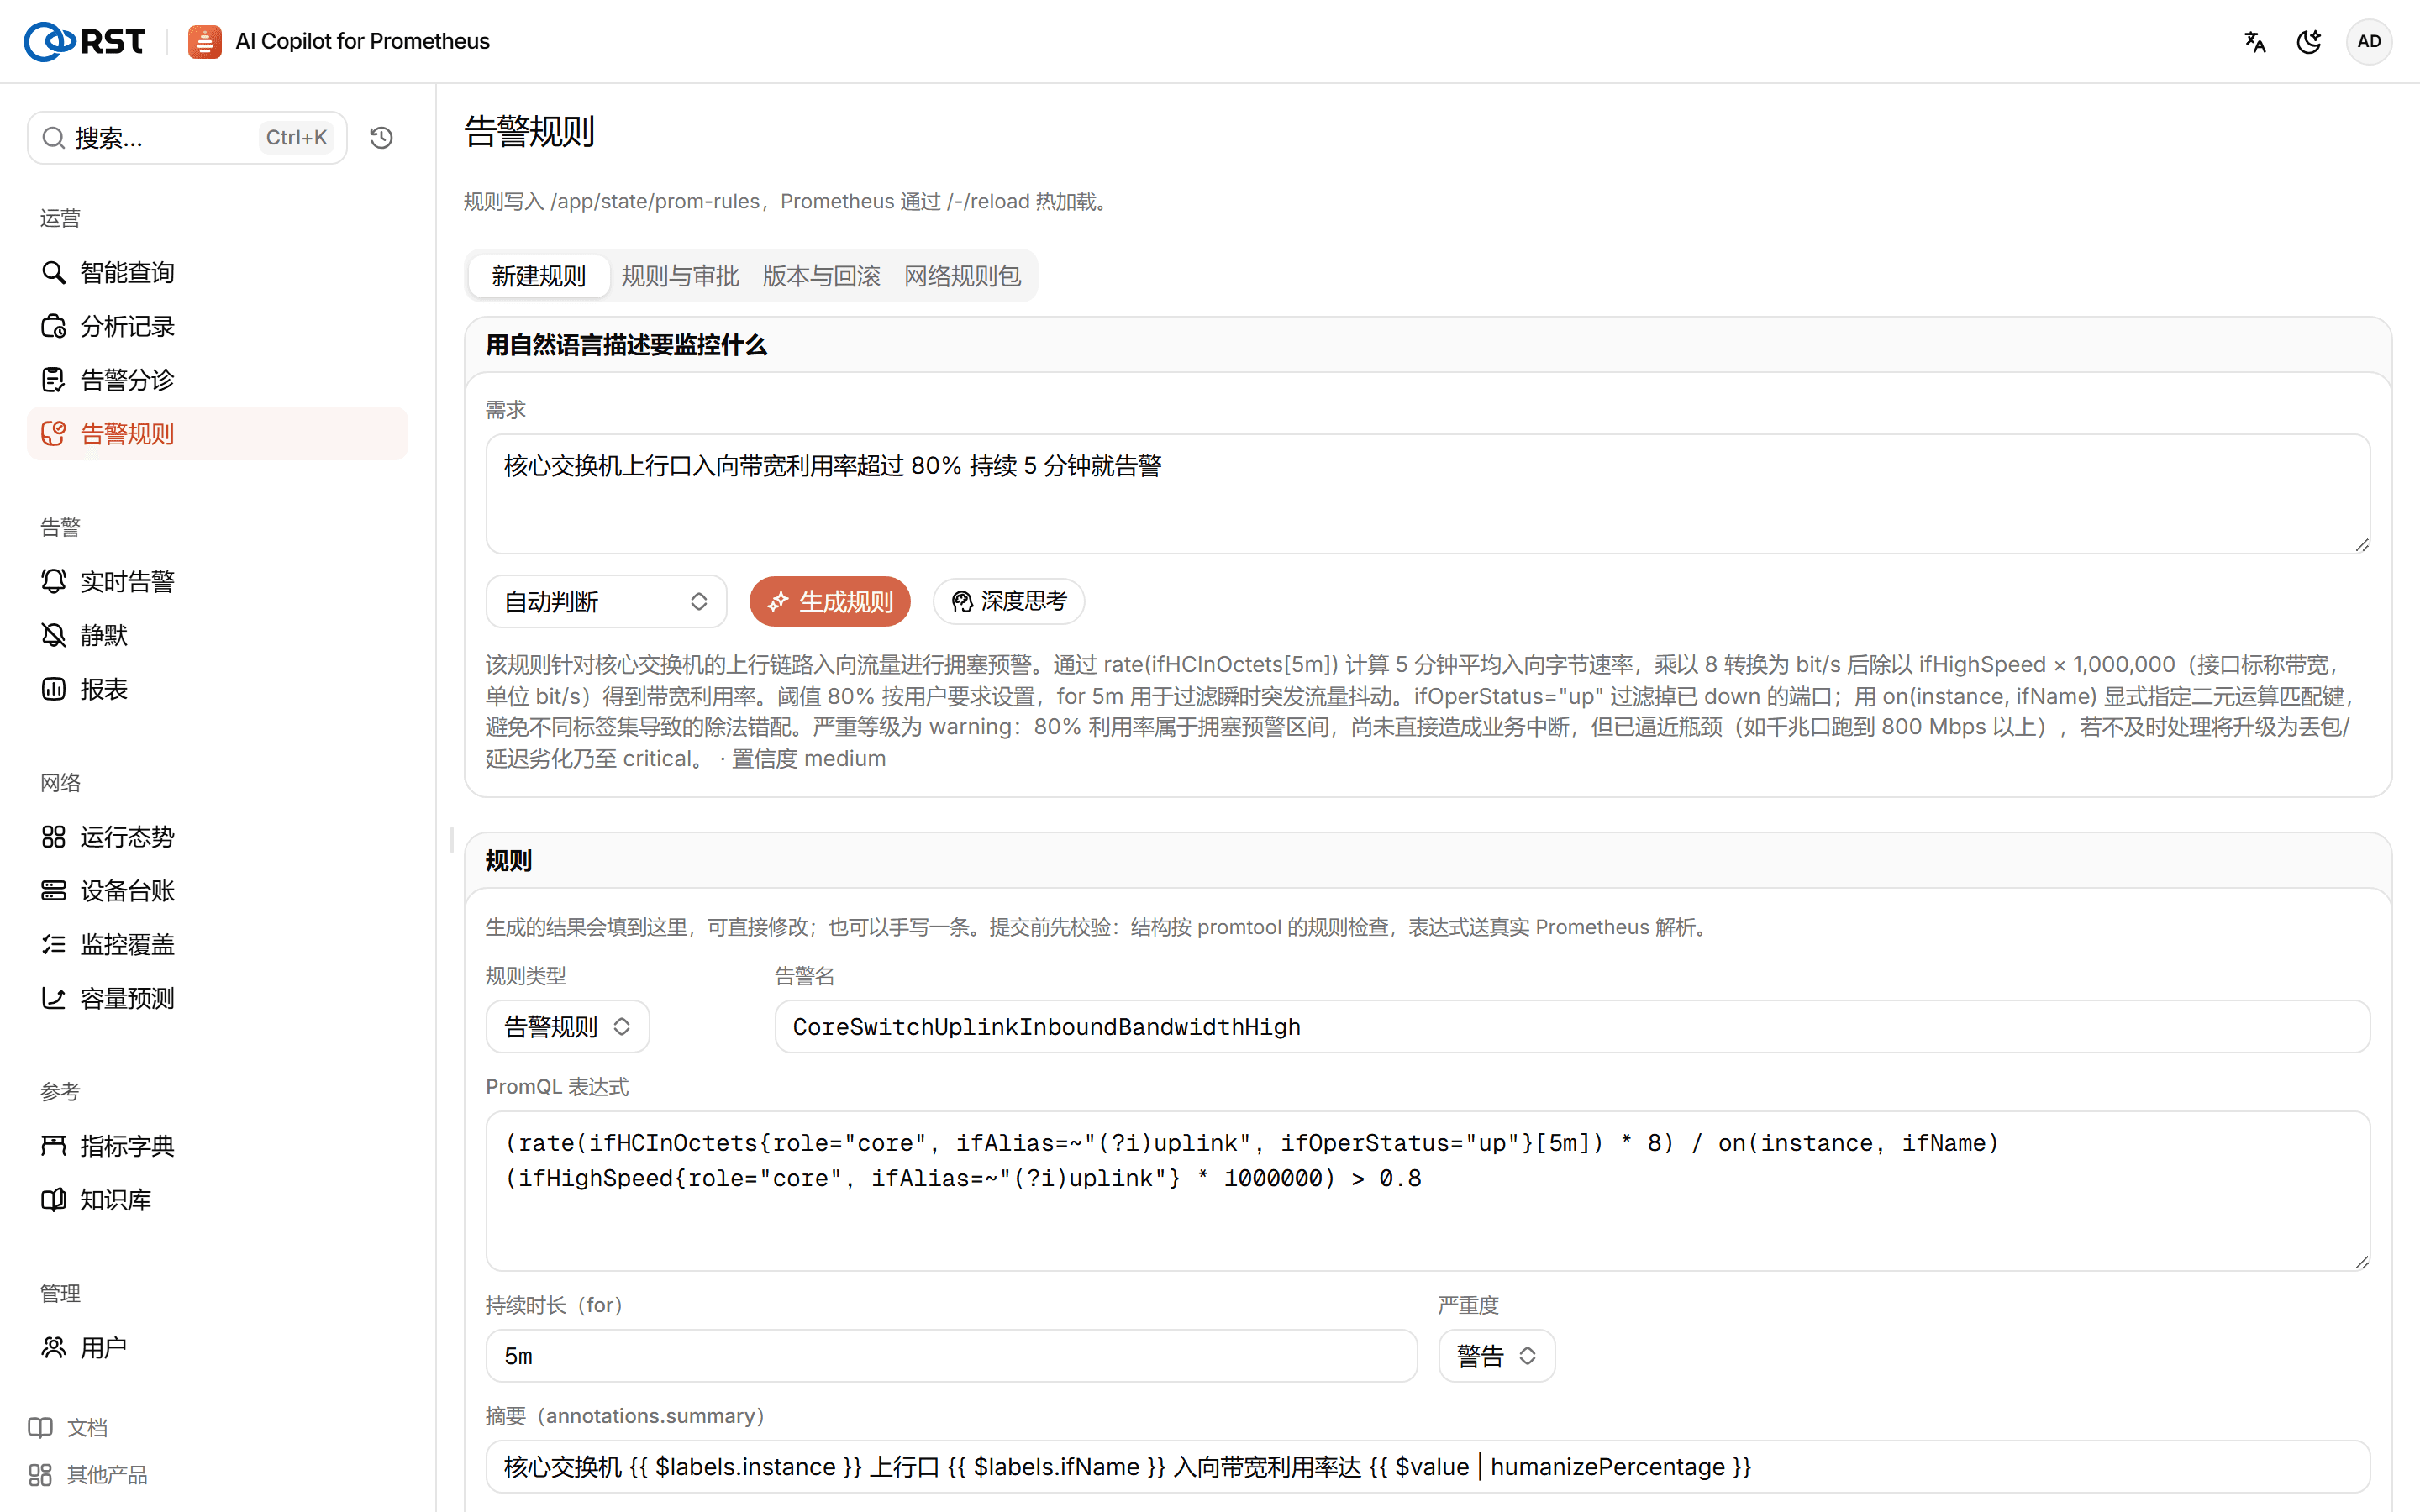This screenshot has height=1512, width=2420.
Task: Click the 持续时长 for input field
Action: 951,1356
